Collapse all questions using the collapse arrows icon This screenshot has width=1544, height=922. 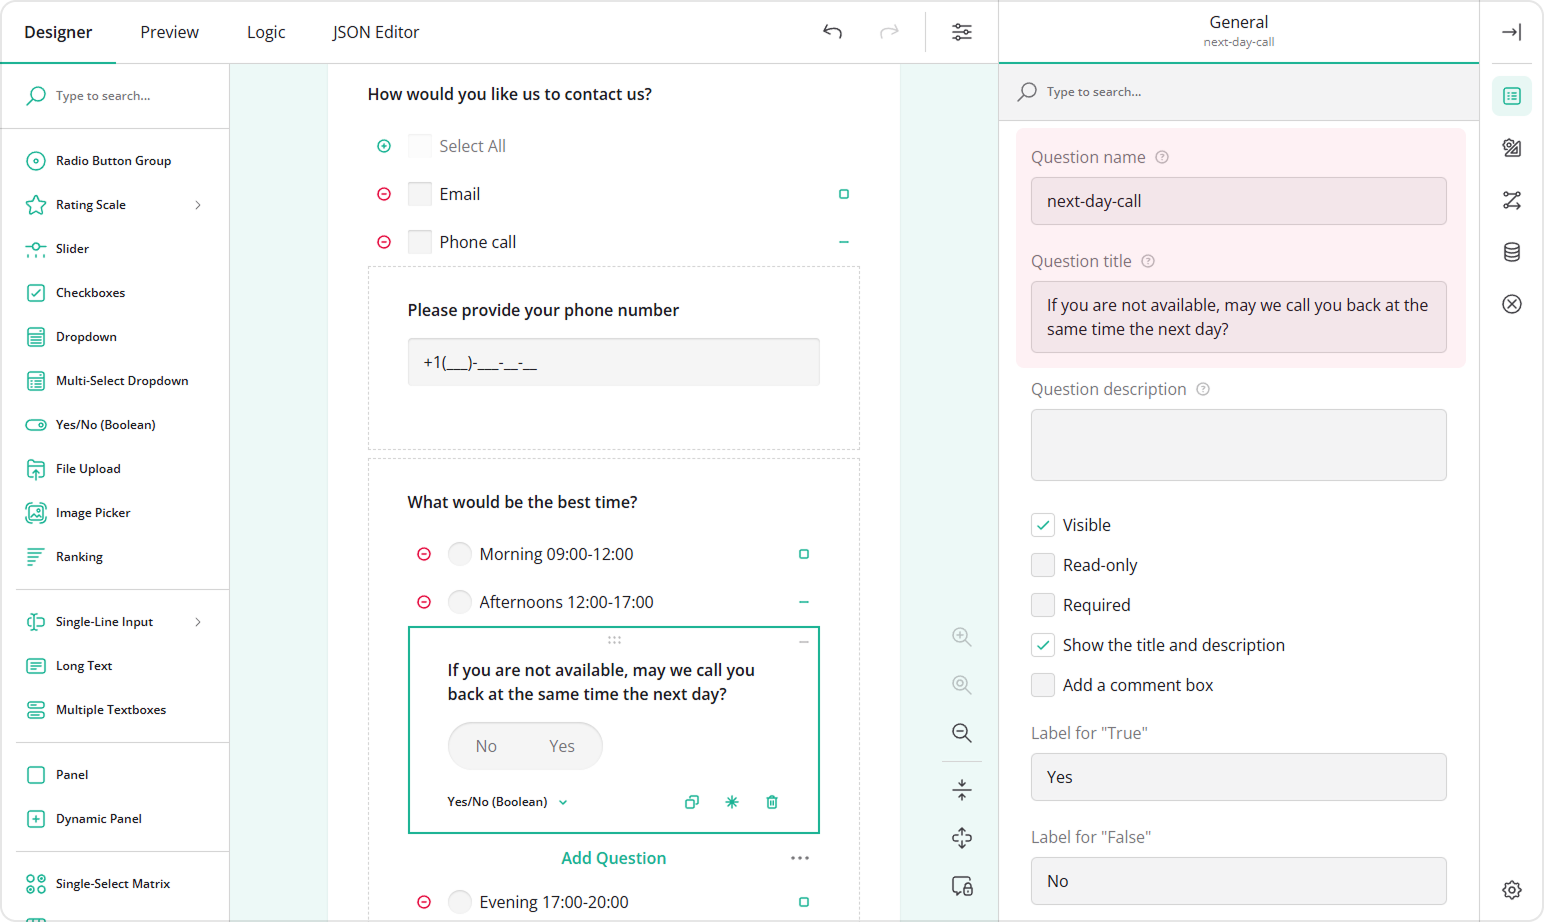961,789
